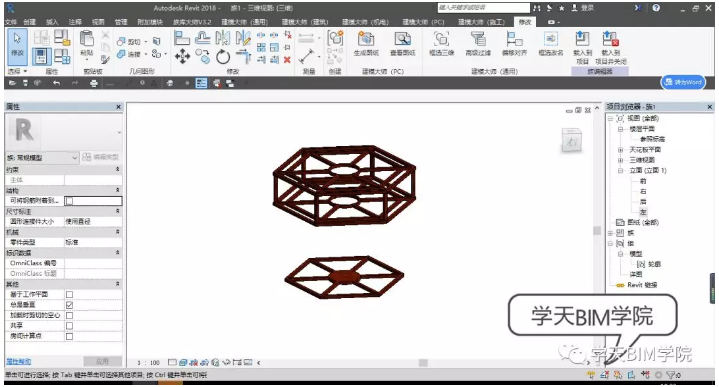Screen dimensions: 719x387
Task: Click the 偏移对齐 tool
Action: (x=514, y=43)
